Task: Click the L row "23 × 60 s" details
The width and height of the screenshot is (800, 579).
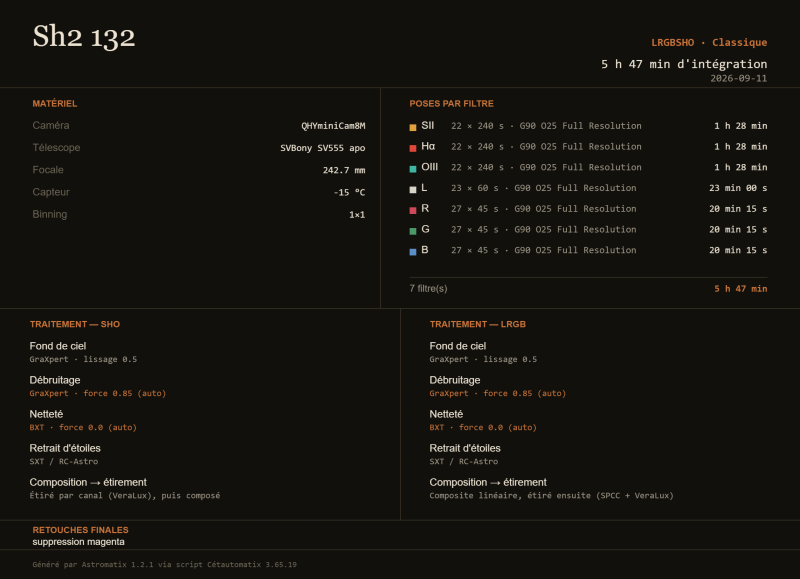Action: [x=474, y=188]
